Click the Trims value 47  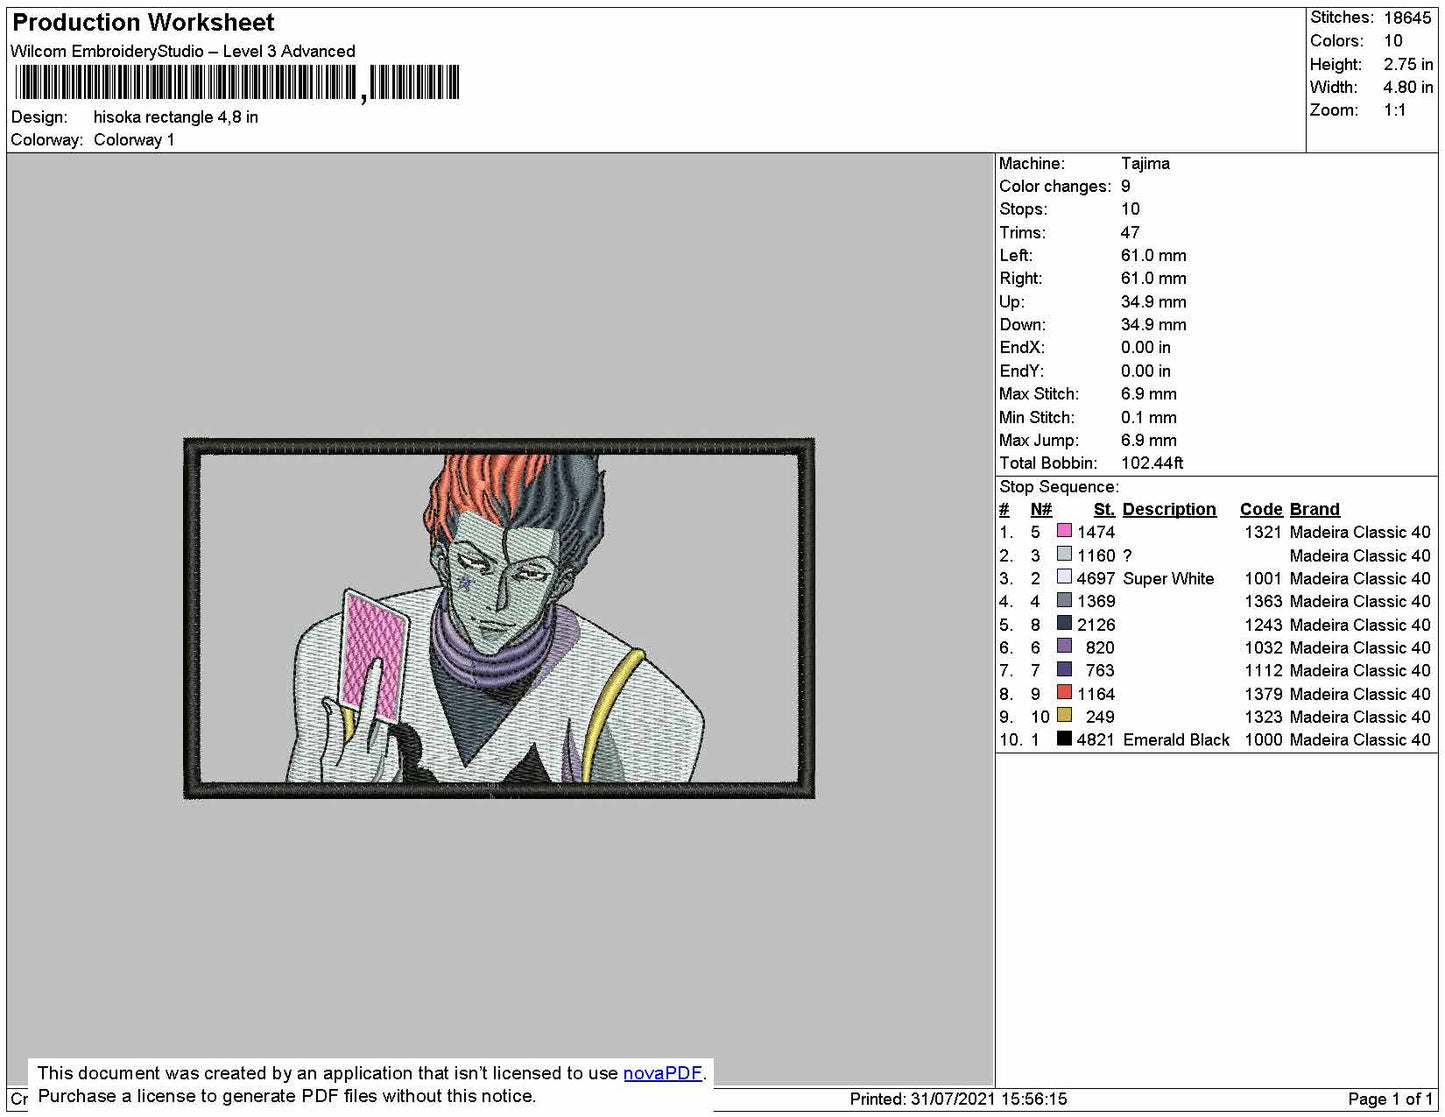(x=1130, y=232)
